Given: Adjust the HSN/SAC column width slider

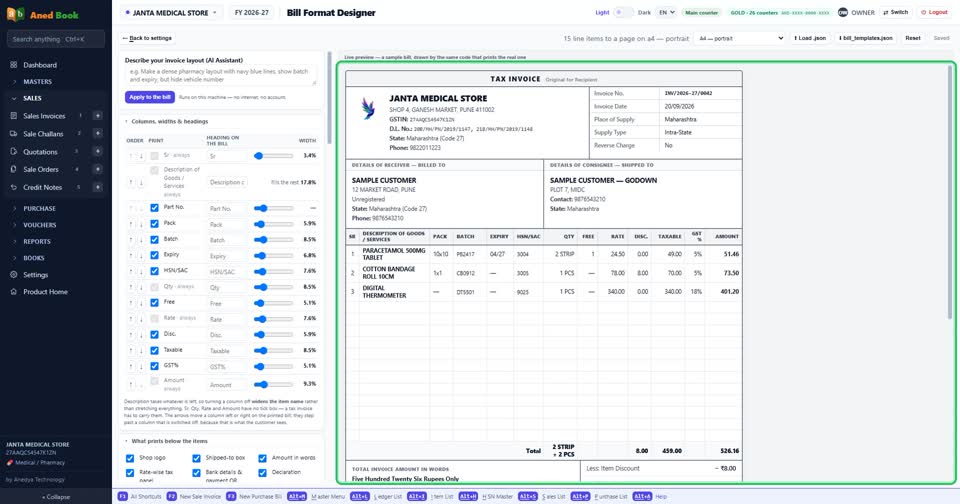Looking at the screenshot, I should pyautogui.click(x=273, y=271).
